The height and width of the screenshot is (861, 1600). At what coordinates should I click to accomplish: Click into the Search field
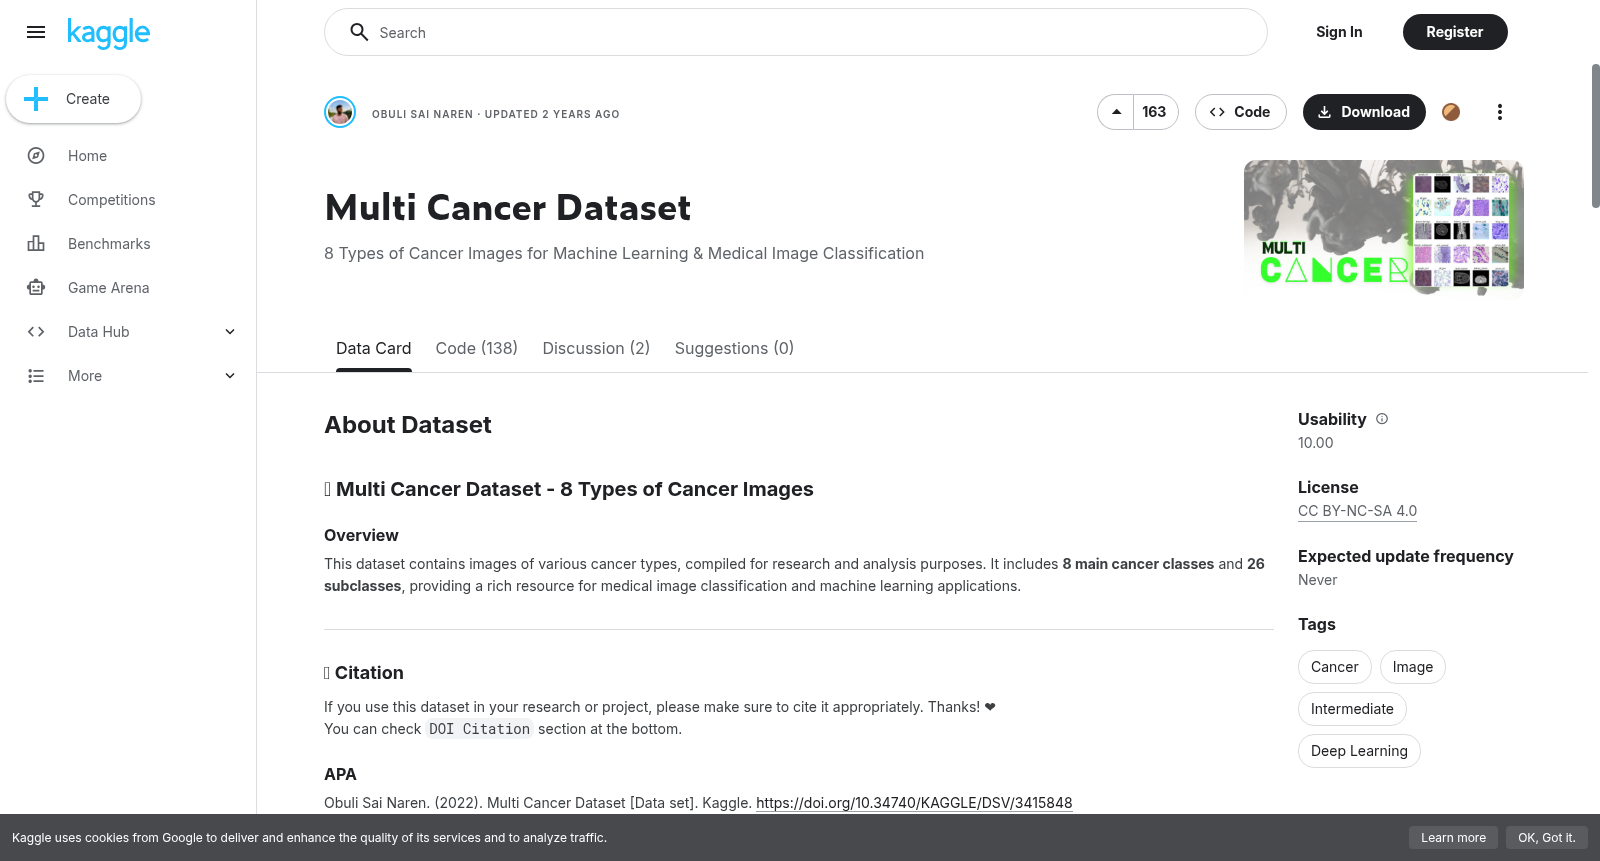coord(796,32)
